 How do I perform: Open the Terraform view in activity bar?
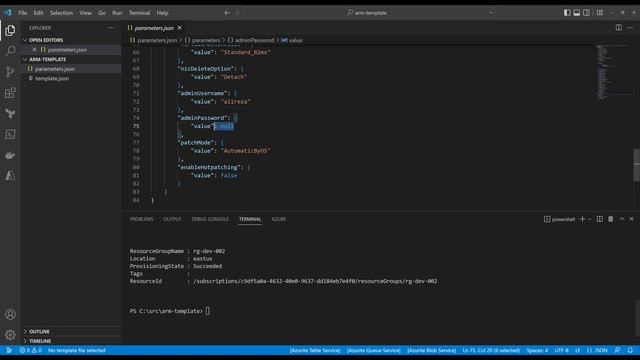10,113
